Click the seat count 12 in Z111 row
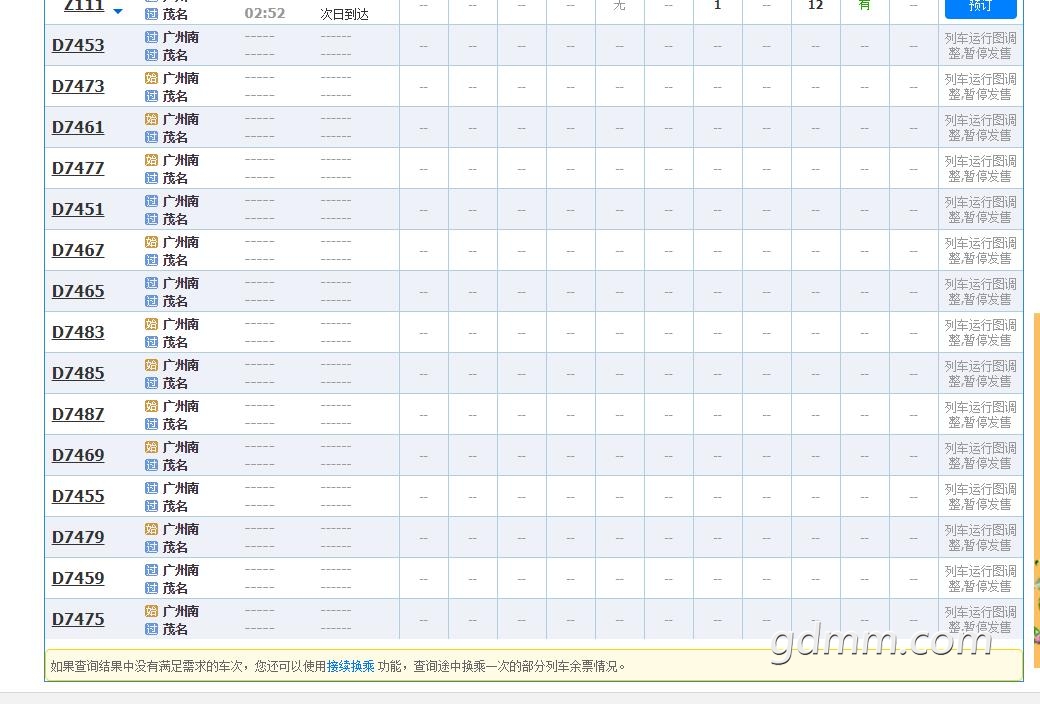 [x=815, y=5]
